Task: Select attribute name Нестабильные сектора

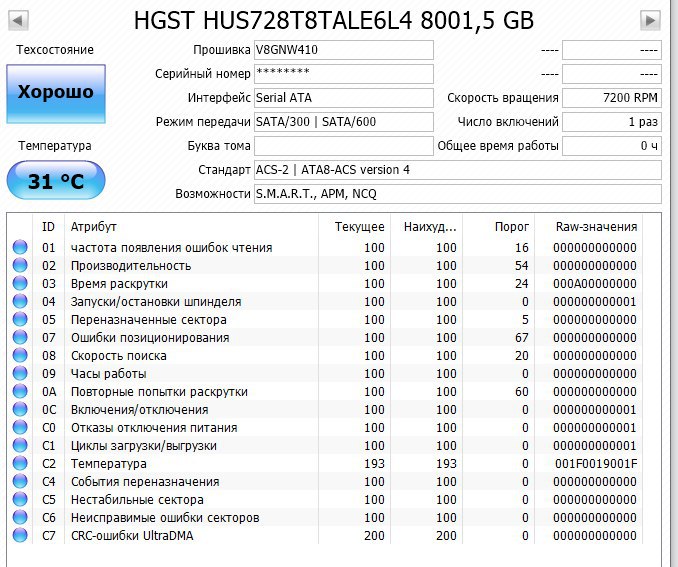Action: [137, 500]
